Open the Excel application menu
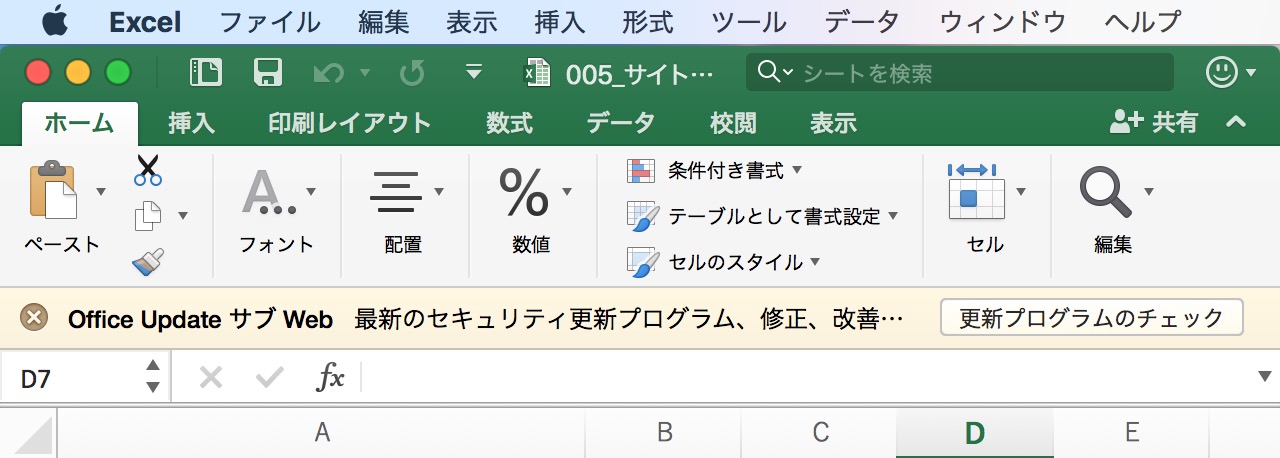Image resolution: width=1280 pixels, height=458 pixels. (x=145, y=21)
